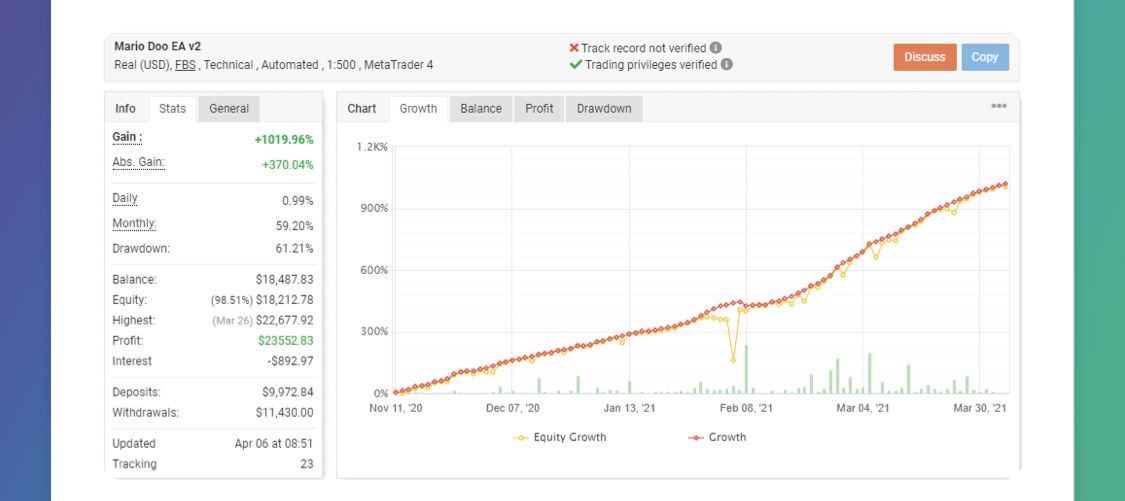Click the red X track record icon

[x=574, y=47]
